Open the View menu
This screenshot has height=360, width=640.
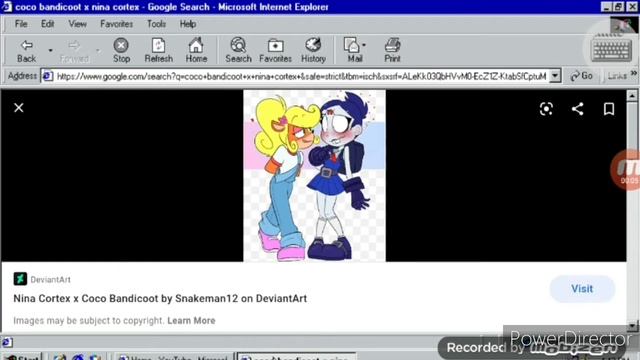coord(77,24)
